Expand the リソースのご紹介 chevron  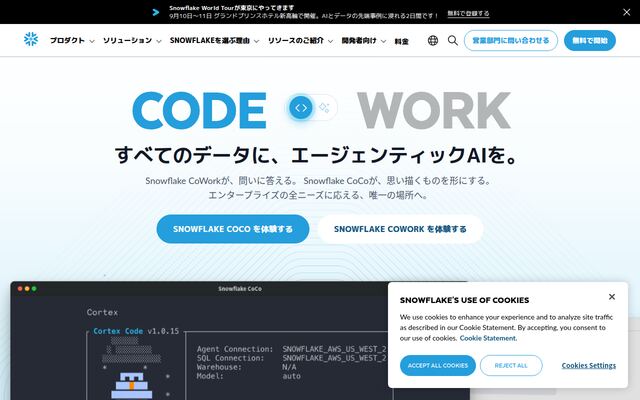point(330,41)
